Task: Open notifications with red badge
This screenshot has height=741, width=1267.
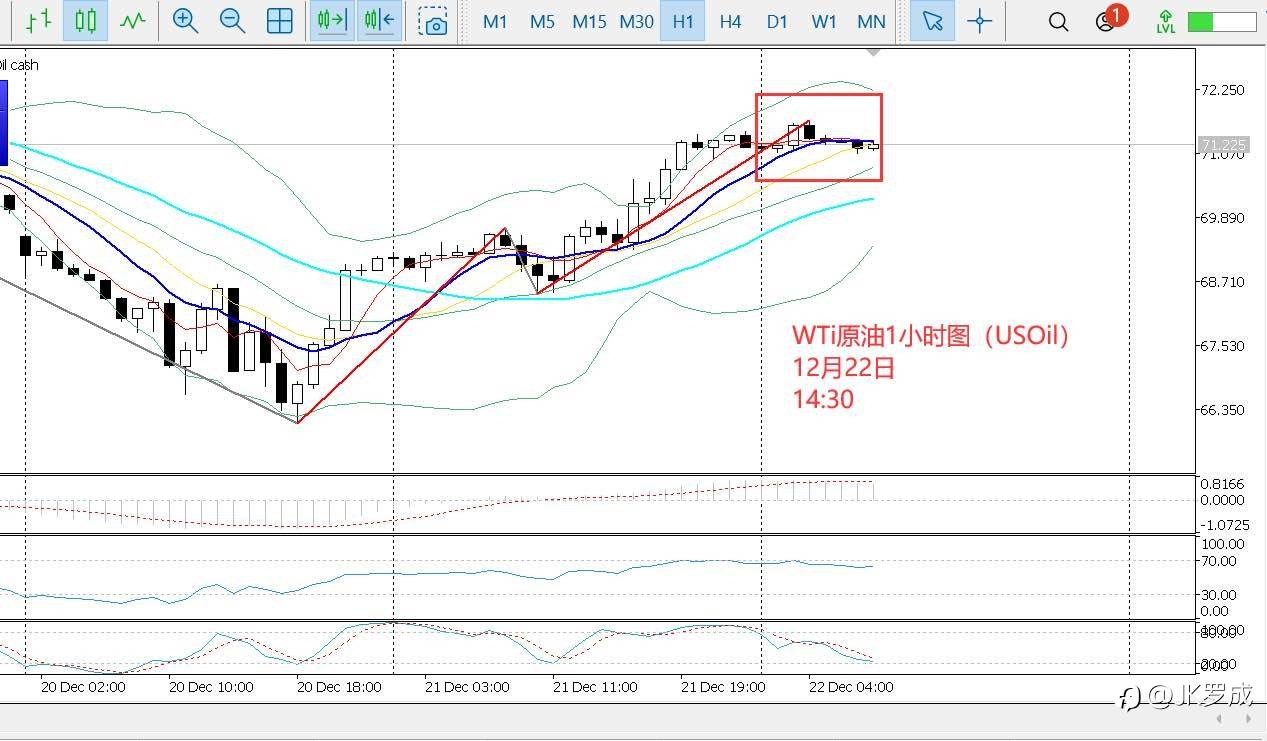Action: coord(1109,19)
